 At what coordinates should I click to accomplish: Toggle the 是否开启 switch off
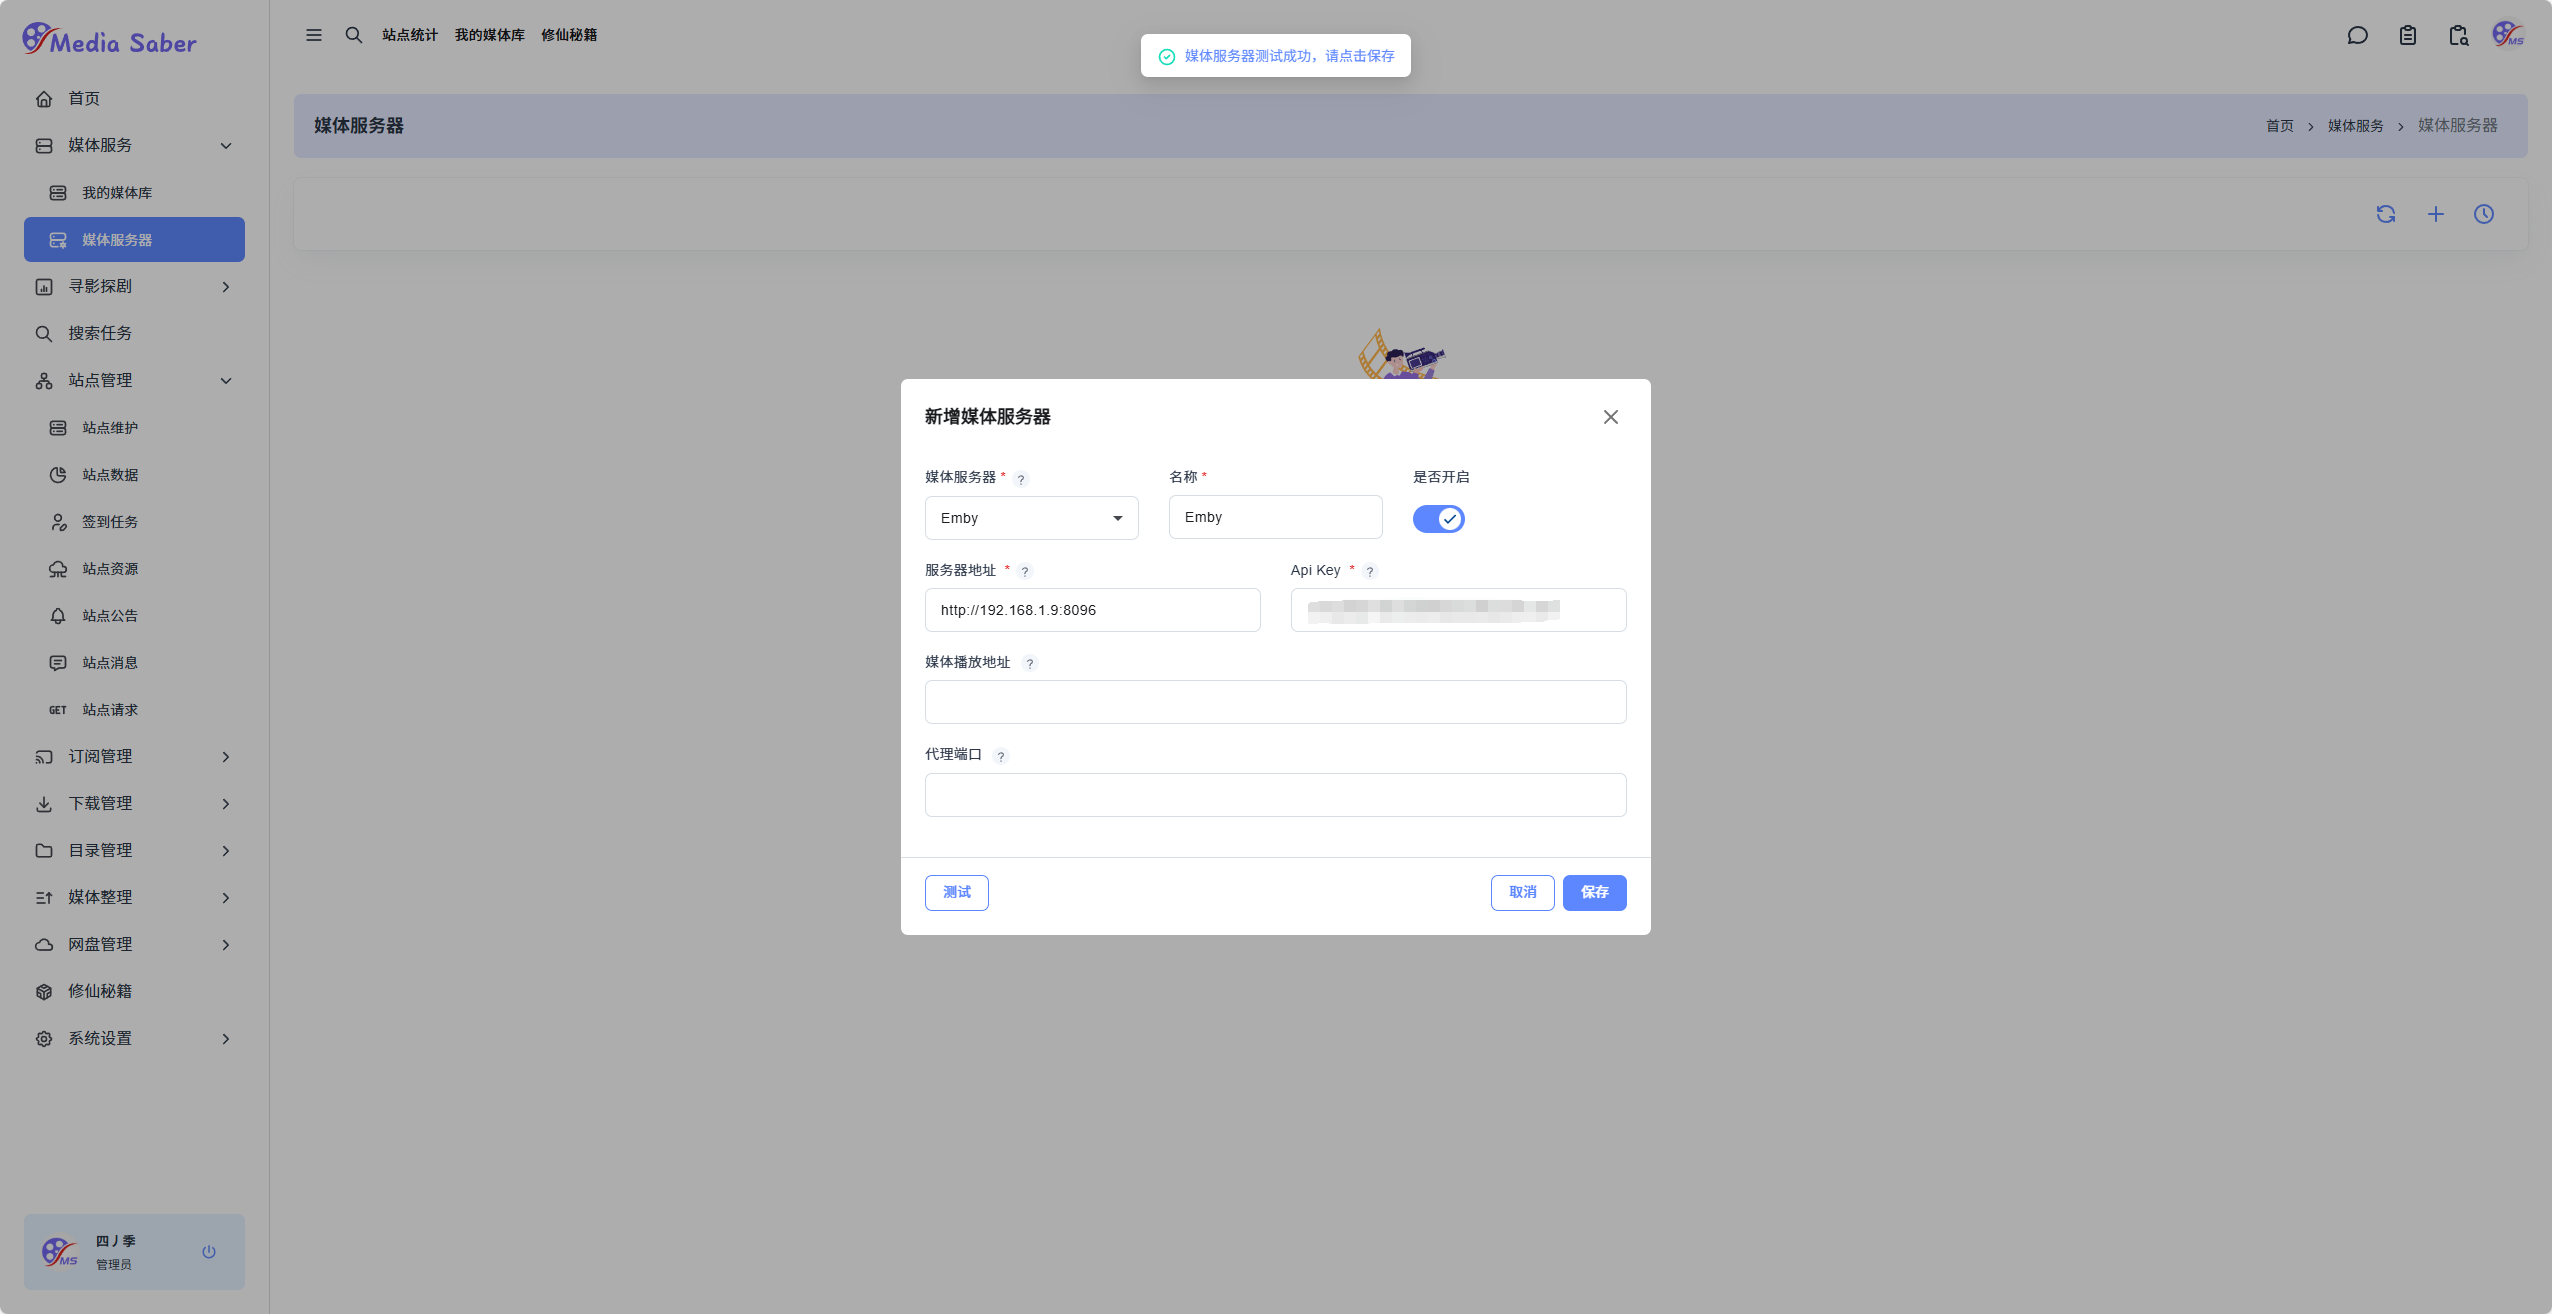pos(1438,519)
